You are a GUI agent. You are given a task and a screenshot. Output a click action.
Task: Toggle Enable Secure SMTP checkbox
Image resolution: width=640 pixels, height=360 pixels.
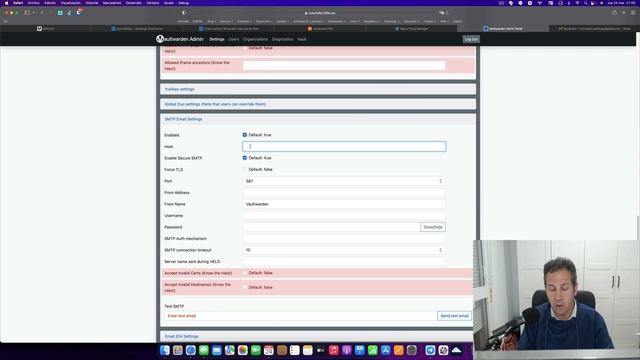245,158
